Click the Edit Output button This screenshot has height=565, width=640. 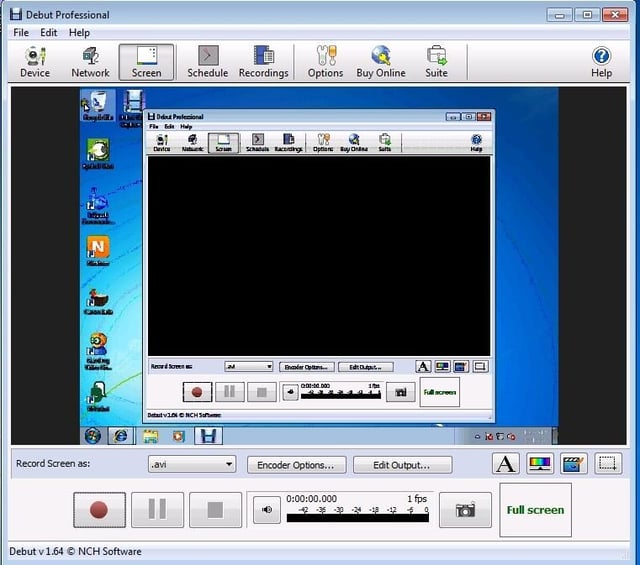(402, 465)
